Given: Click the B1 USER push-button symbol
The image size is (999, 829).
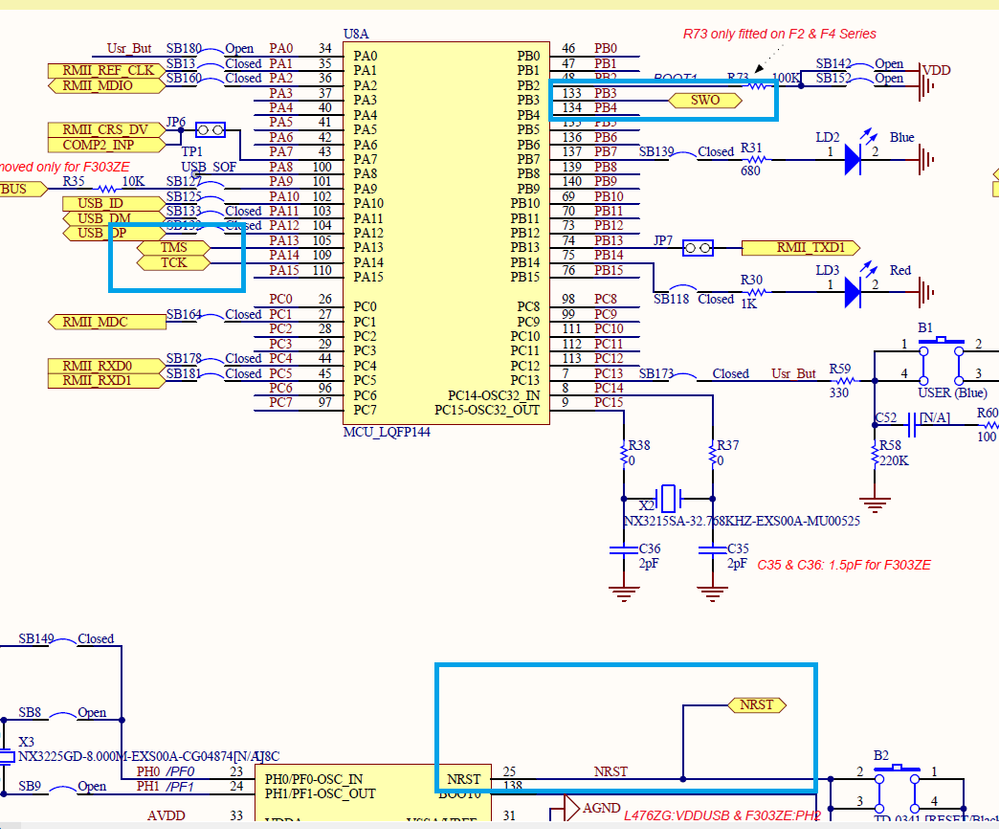Looking at the screenshot, I should coord(941,361).
